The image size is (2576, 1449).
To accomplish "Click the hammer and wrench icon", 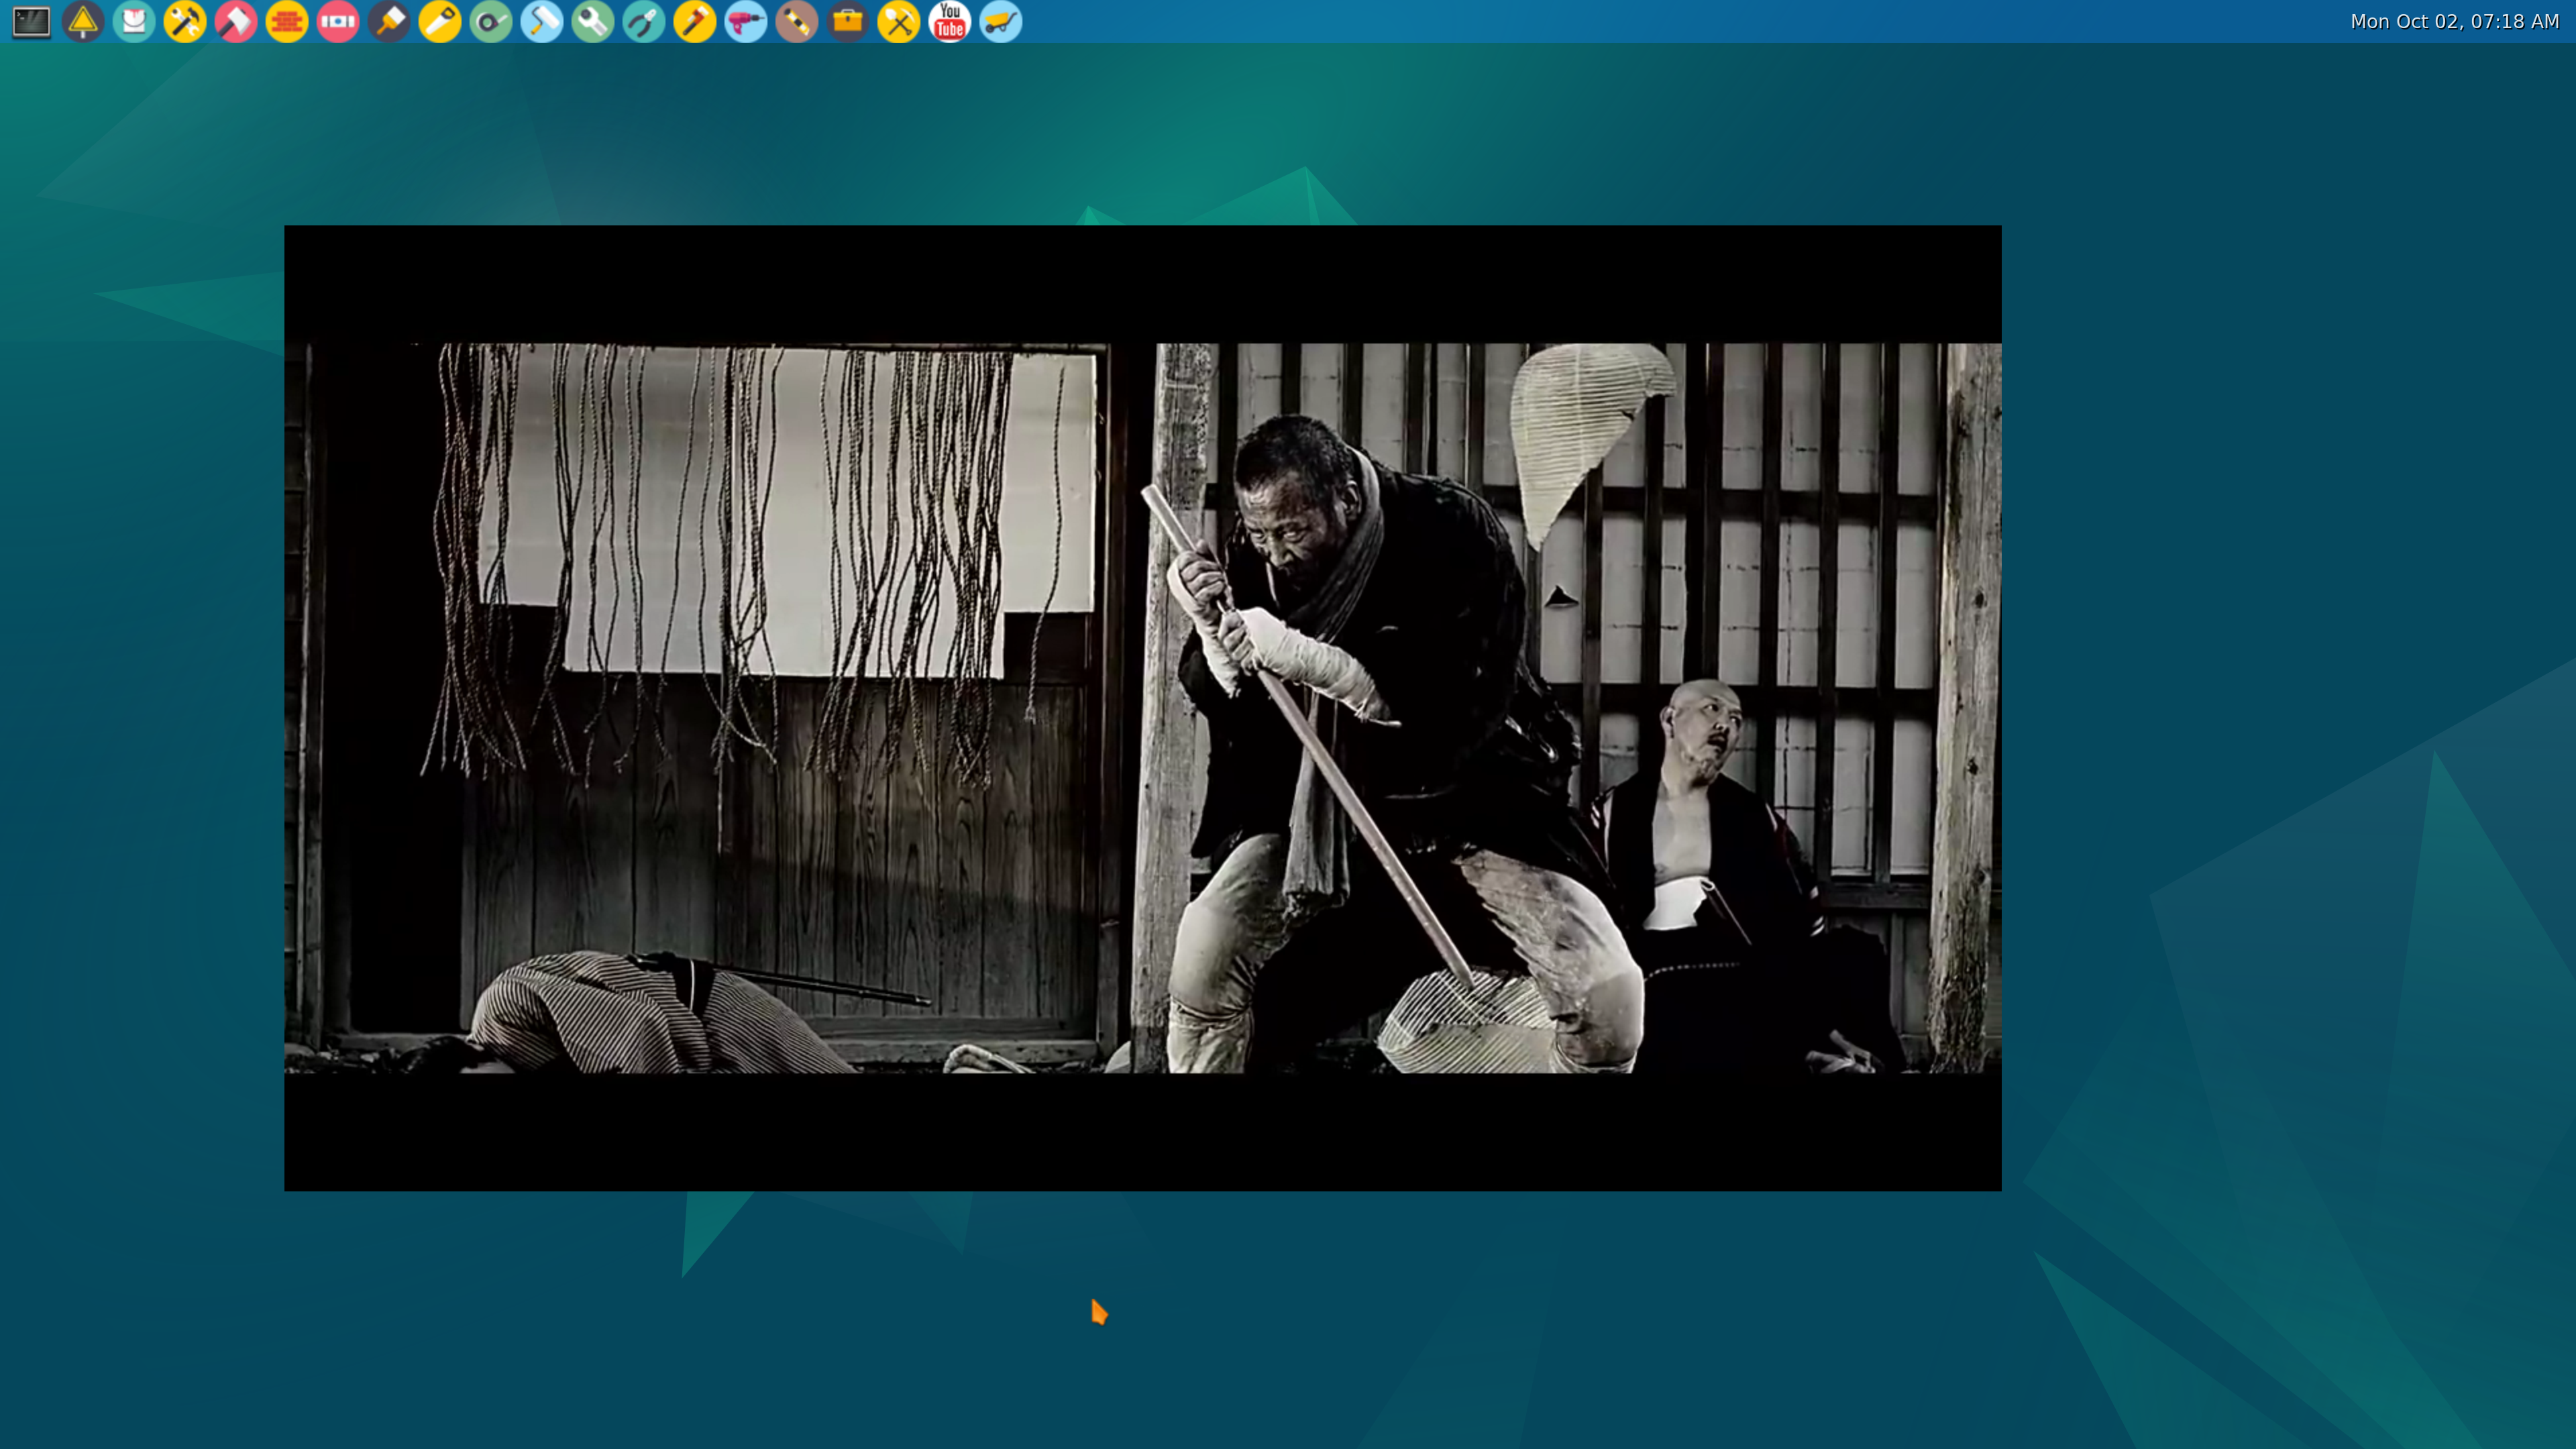I will (x=185, y=21).
